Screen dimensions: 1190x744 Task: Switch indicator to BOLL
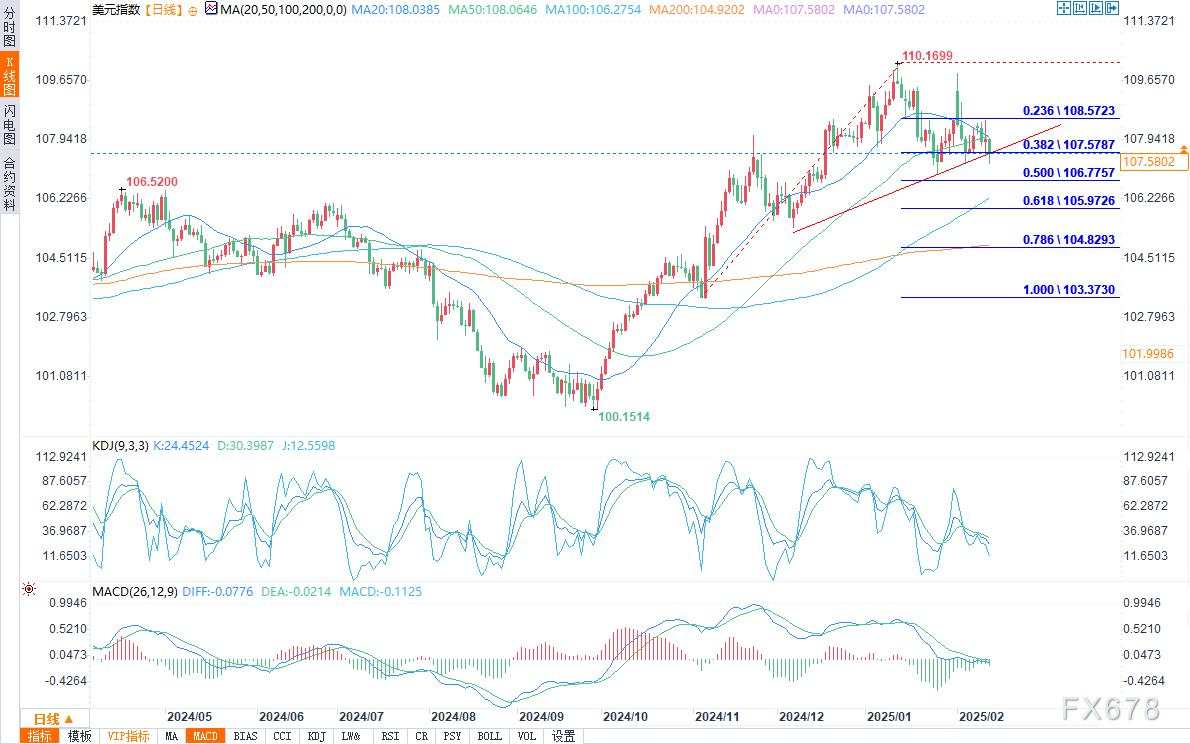[490, 736]
